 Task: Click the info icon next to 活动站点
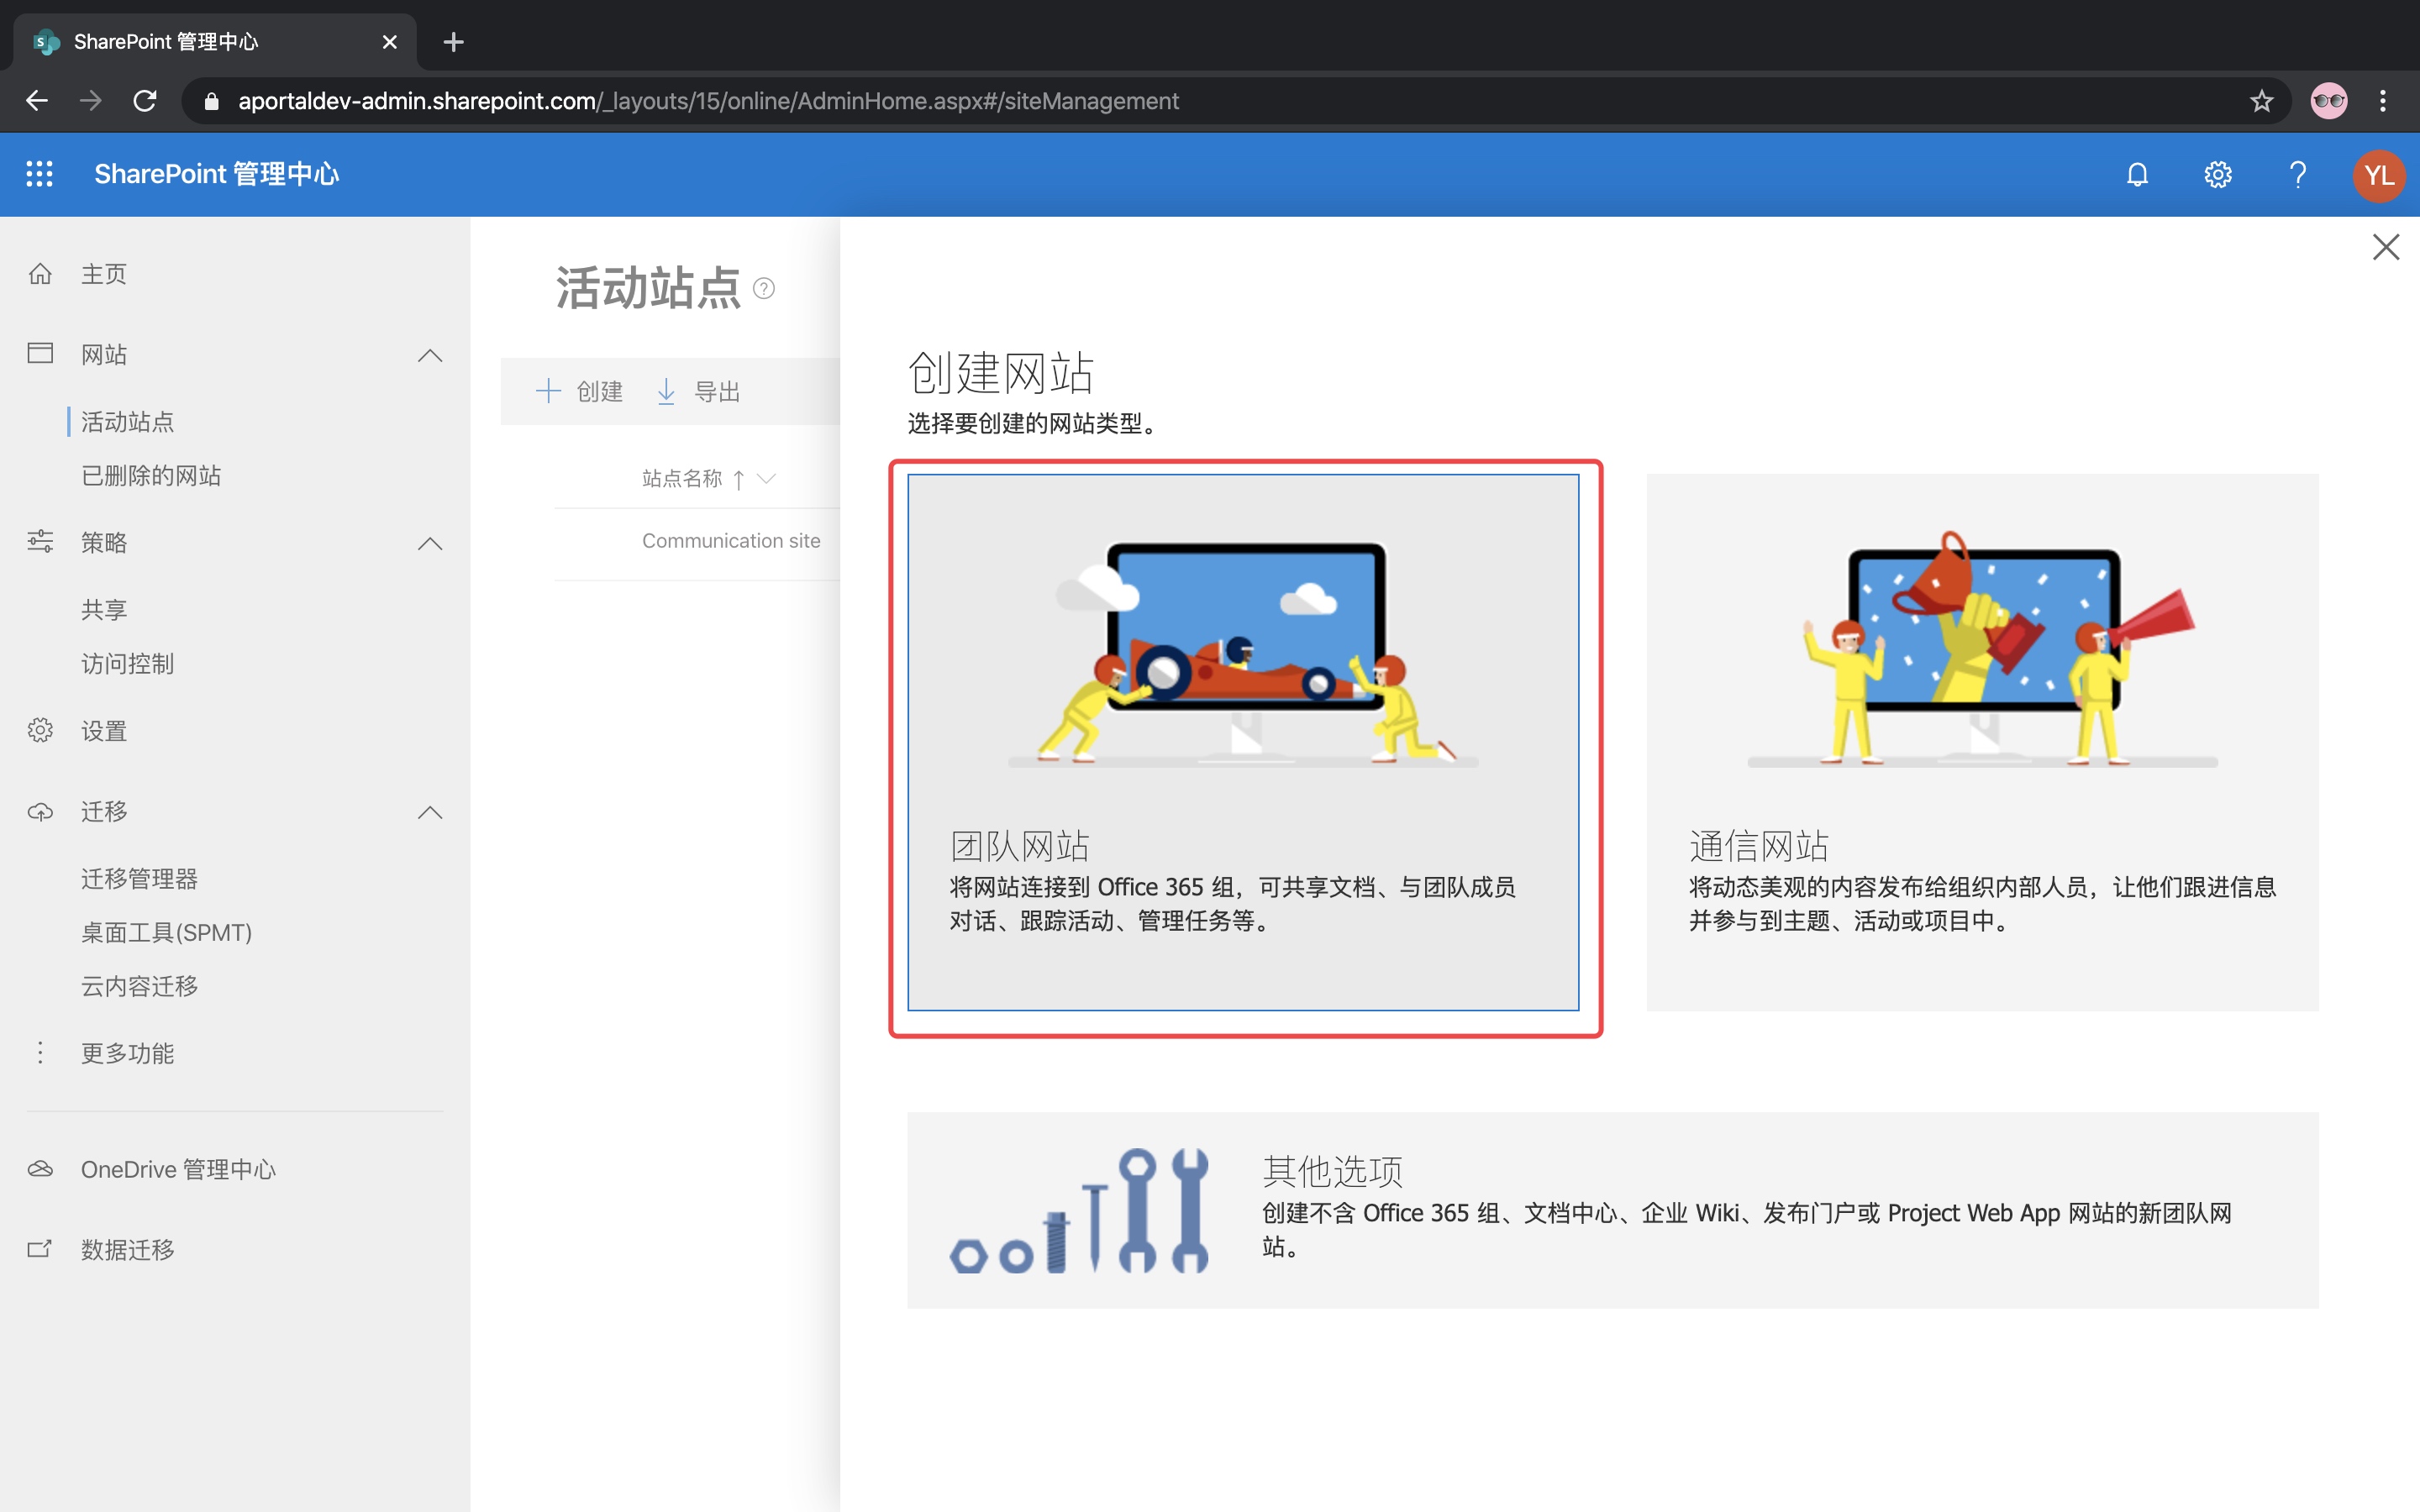[764, 289]
